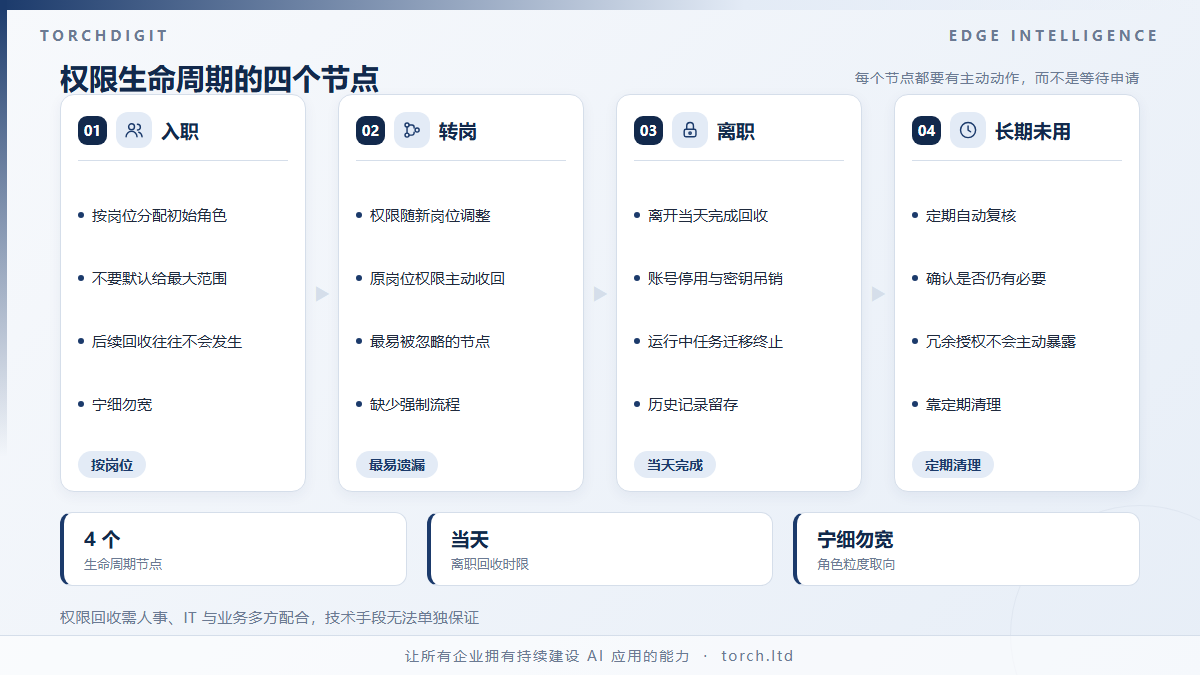Click bullet 原岗位权限主动收回
The width and height of the screenshot is (1200, 675).
click(437, 278)
